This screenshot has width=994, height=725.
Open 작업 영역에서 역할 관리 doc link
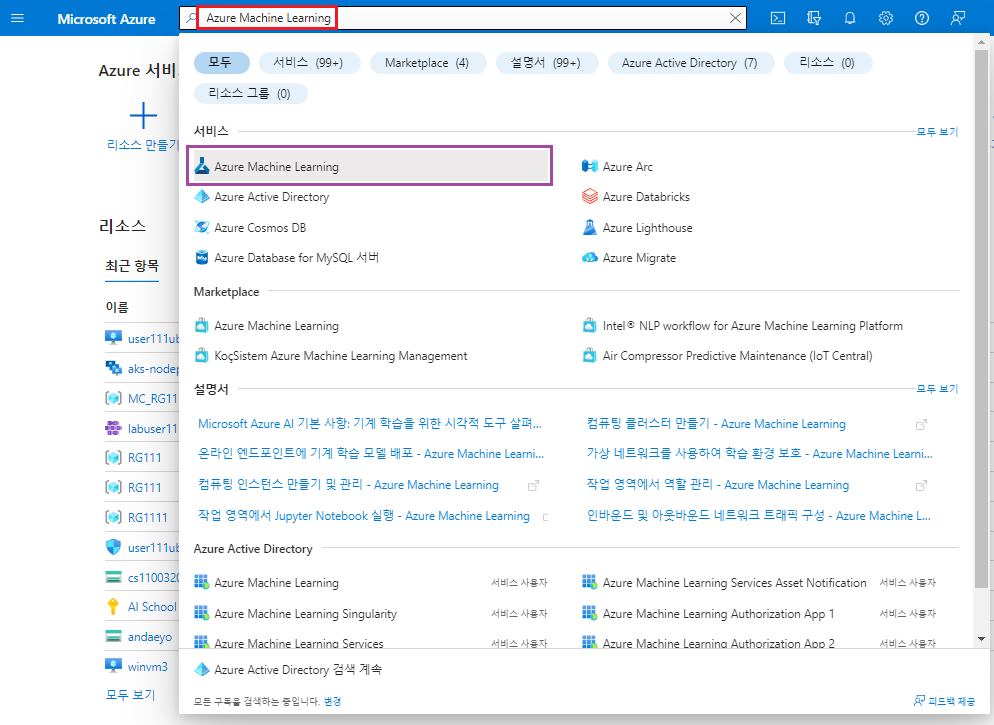(x=718, y=485)
